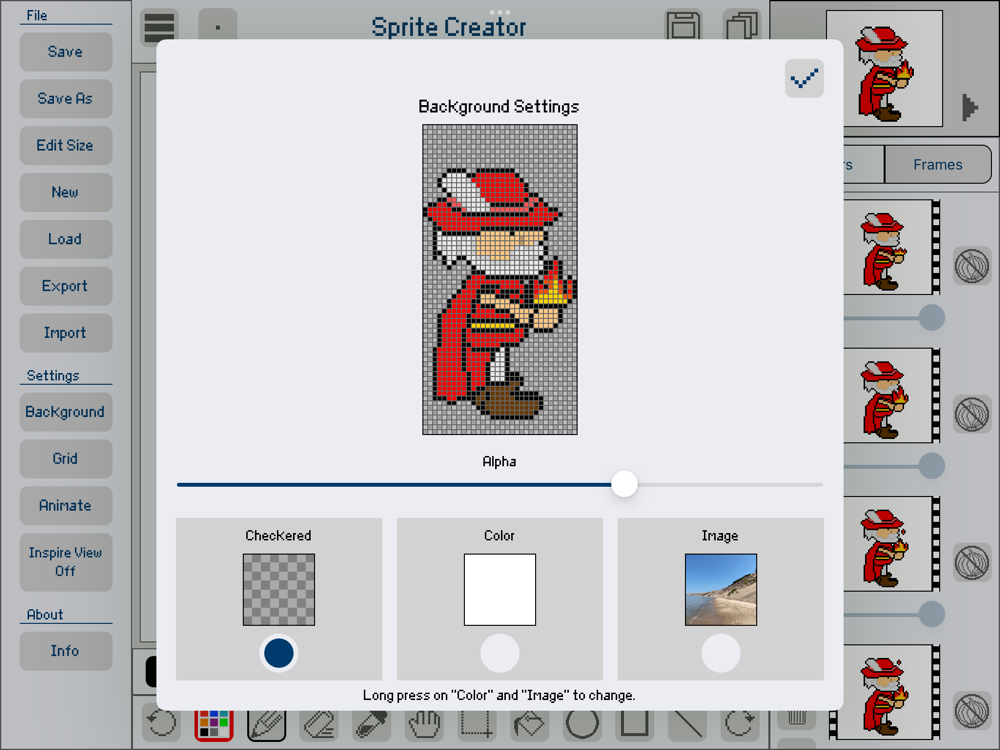Click the trash delete frame icon
Viewport: 1000px width, 750px height.
pos(797,719)
